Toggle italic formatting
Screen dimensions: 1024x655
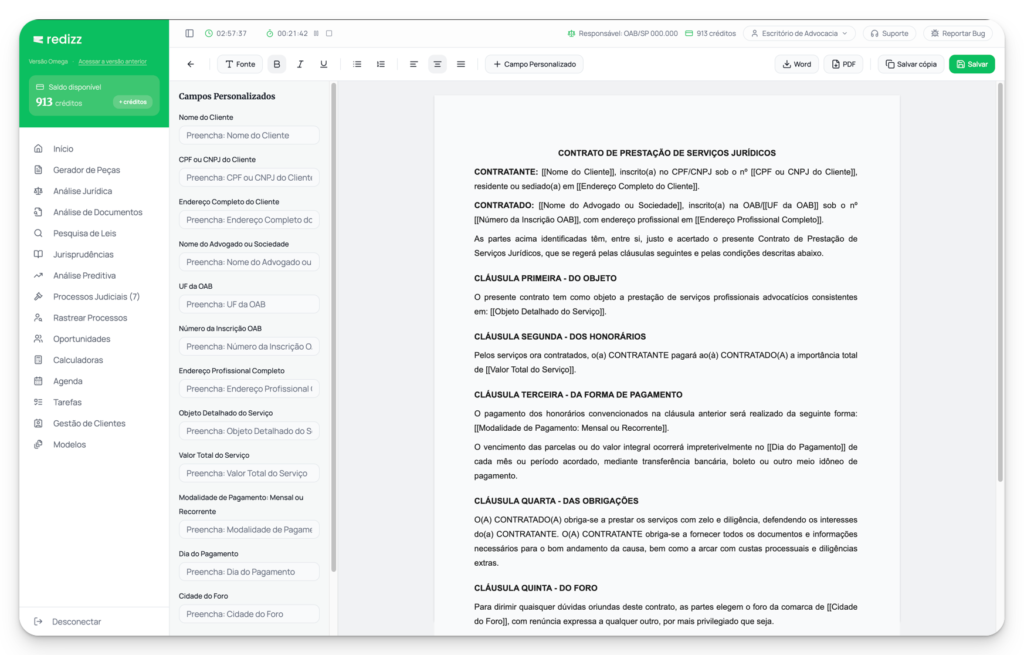pos(300,64)
